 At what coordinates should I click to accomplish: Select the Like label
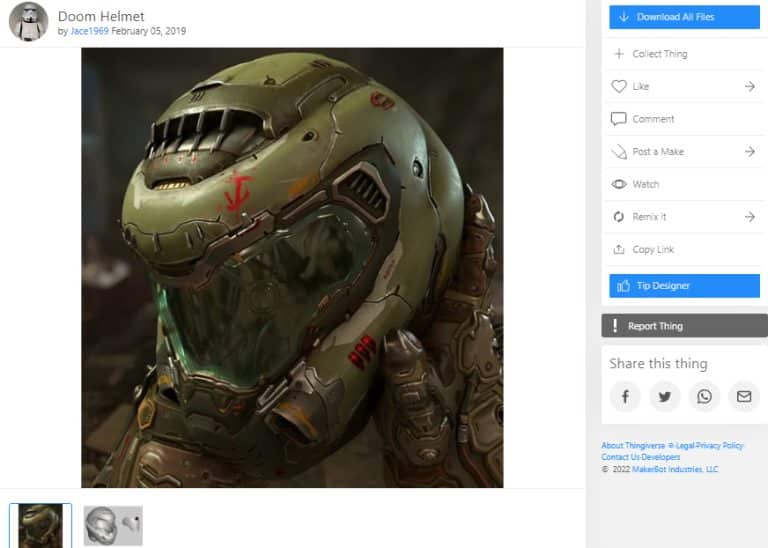pyautogui.click(x=641, y=87)
